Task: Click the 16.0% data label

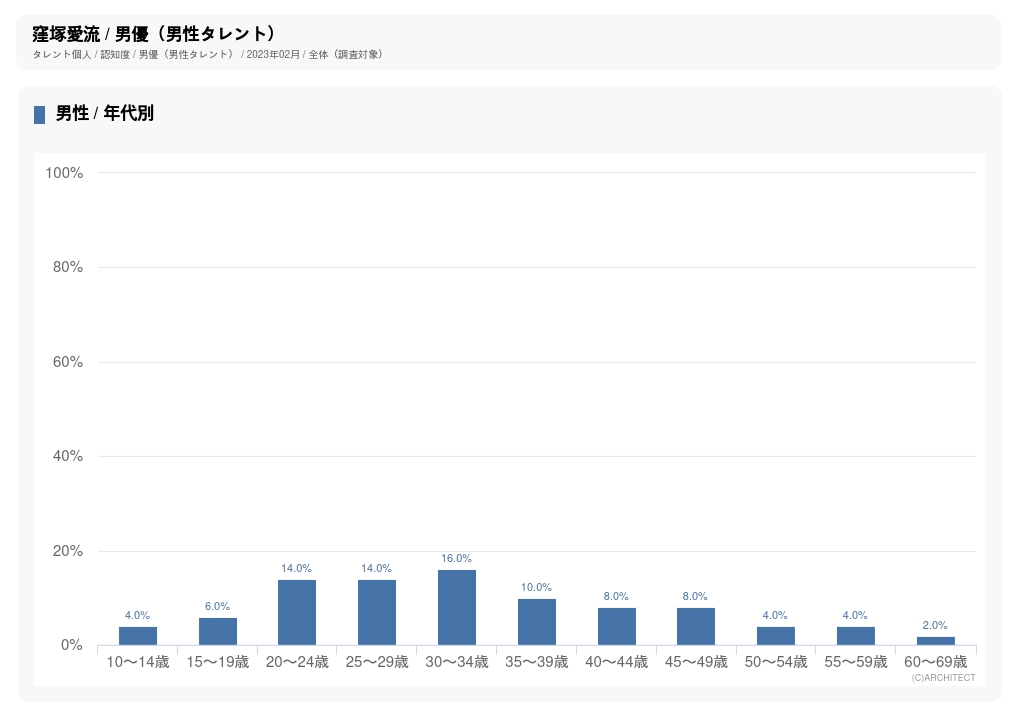Action: pos(456,559)
